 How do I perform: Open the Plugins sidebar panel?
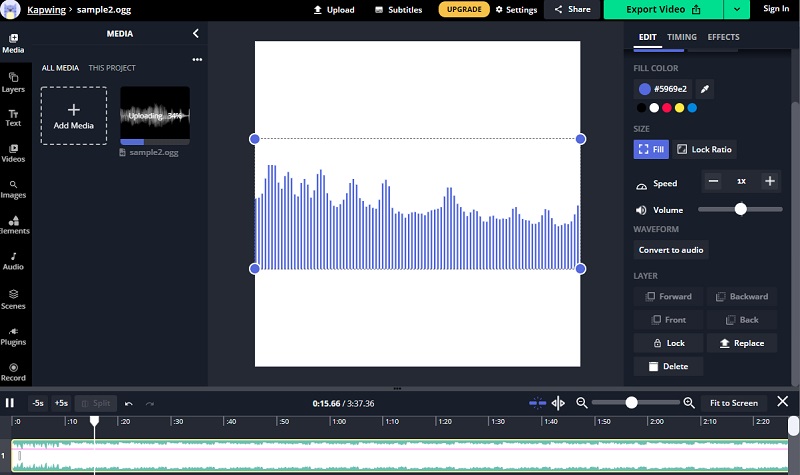pyautogui.click(x=13, y=335)
